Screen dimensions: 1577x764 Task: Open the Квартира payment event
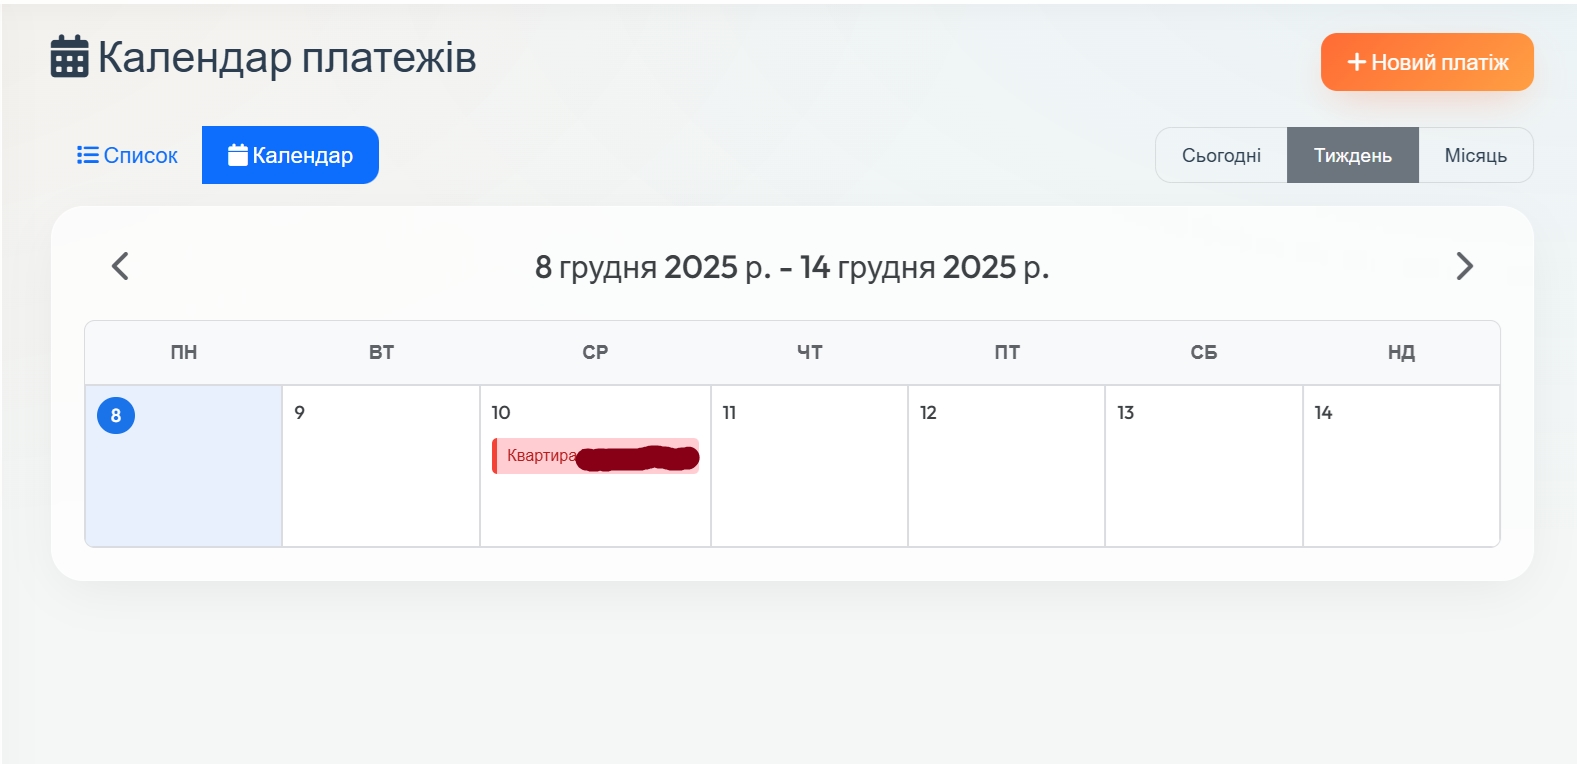tap(596, 456)
